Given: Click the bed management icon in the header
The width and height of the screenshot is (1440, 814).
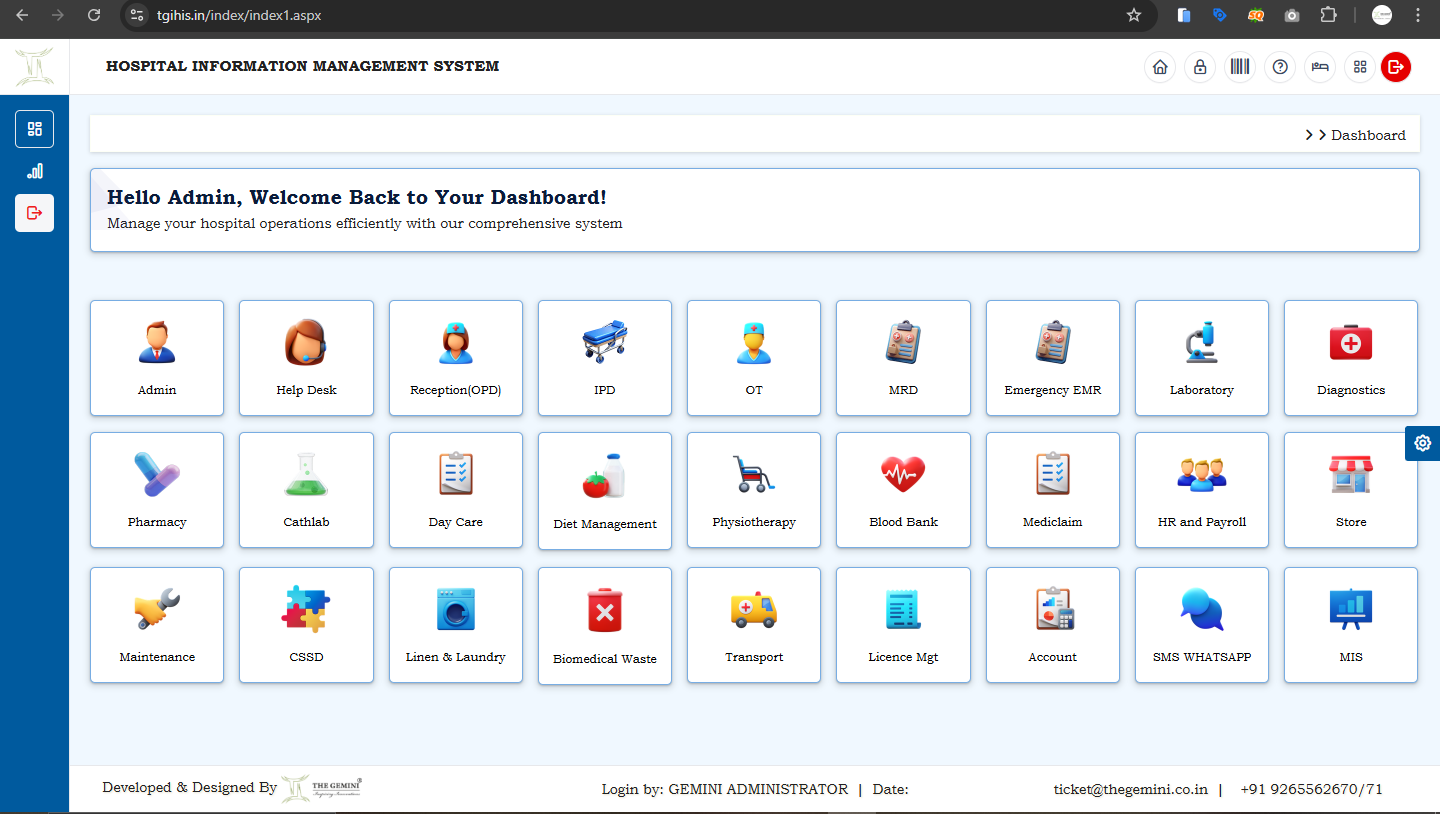Looking at the screenshot, I should coord(1320,67).
